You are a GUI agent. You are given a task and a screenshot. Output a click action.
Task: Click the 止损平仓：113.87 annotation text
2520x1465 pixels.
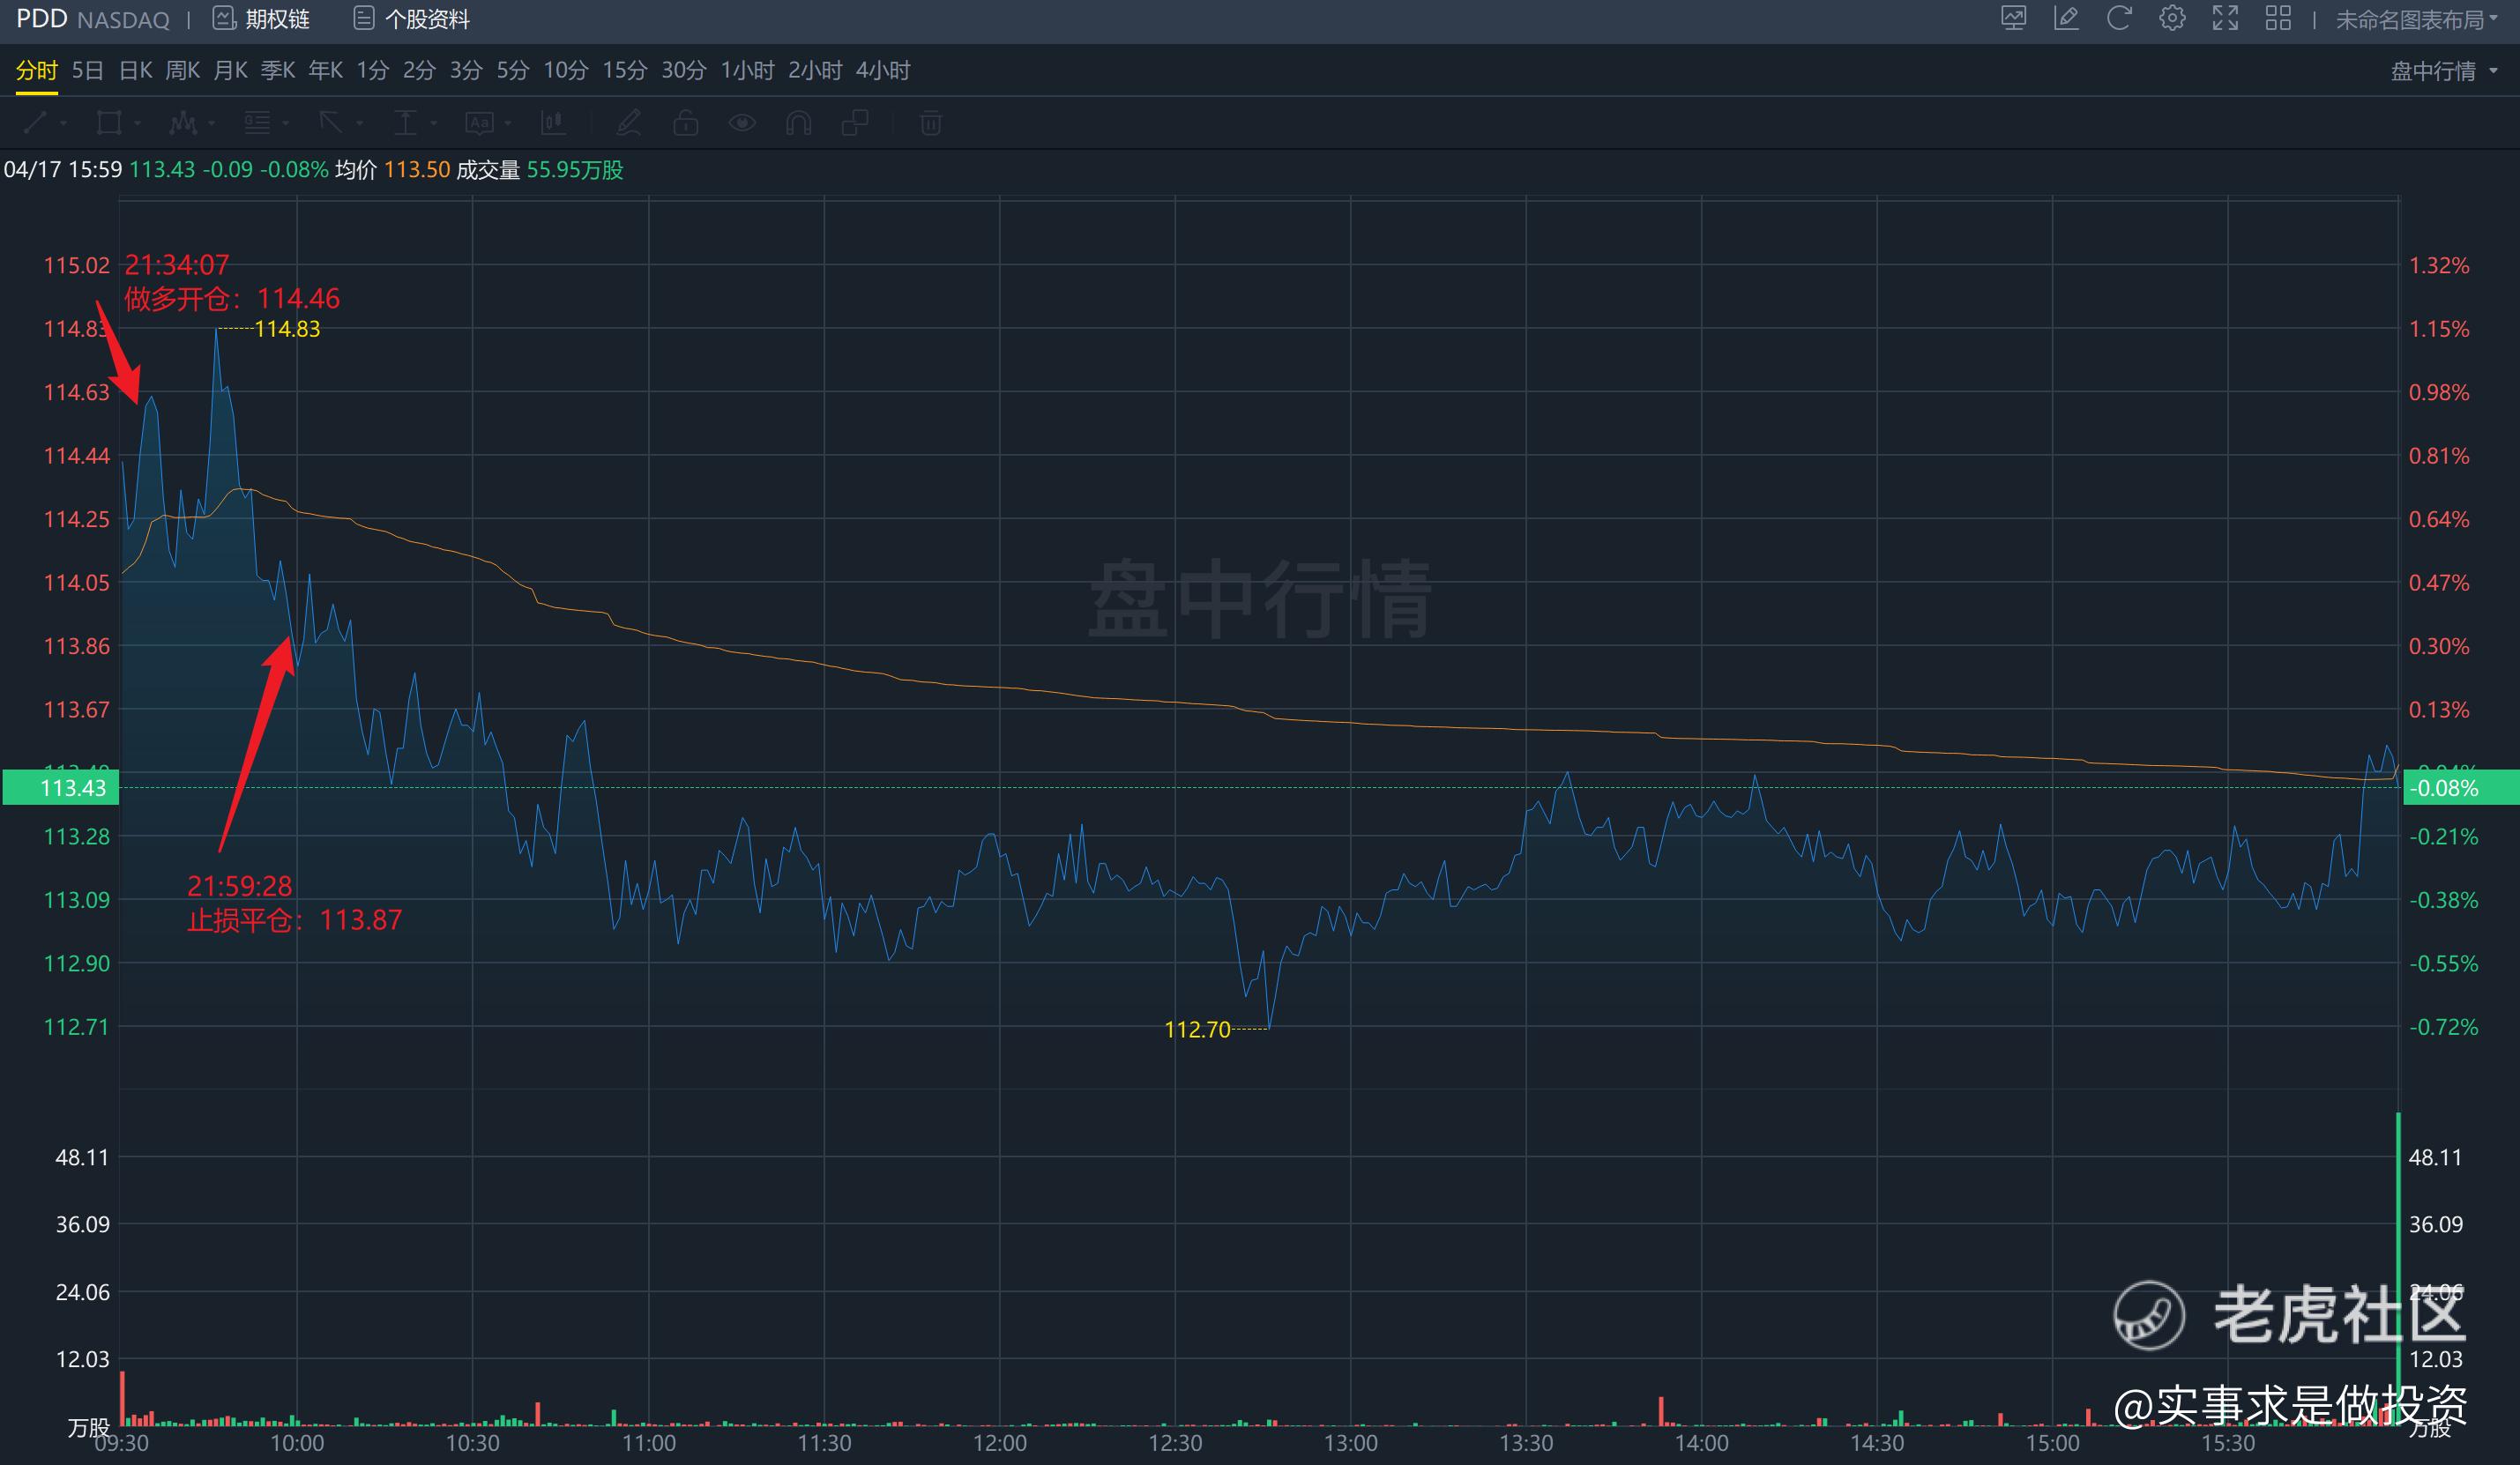click(294, 920)
